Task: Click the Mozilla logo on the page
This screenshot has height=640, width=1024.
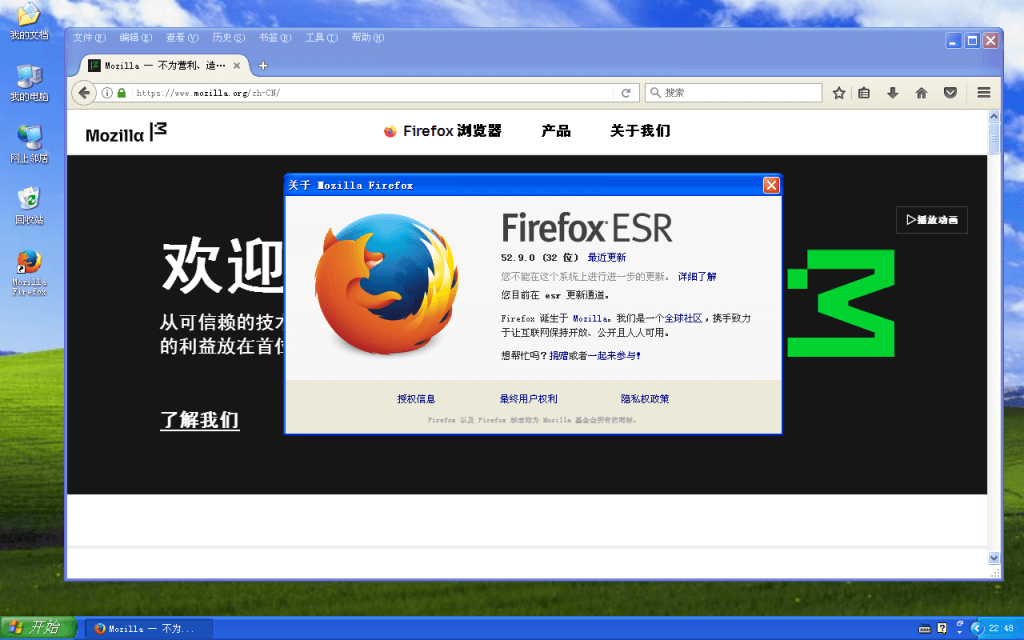Action: pyautogui.click(x=126, y=133)
